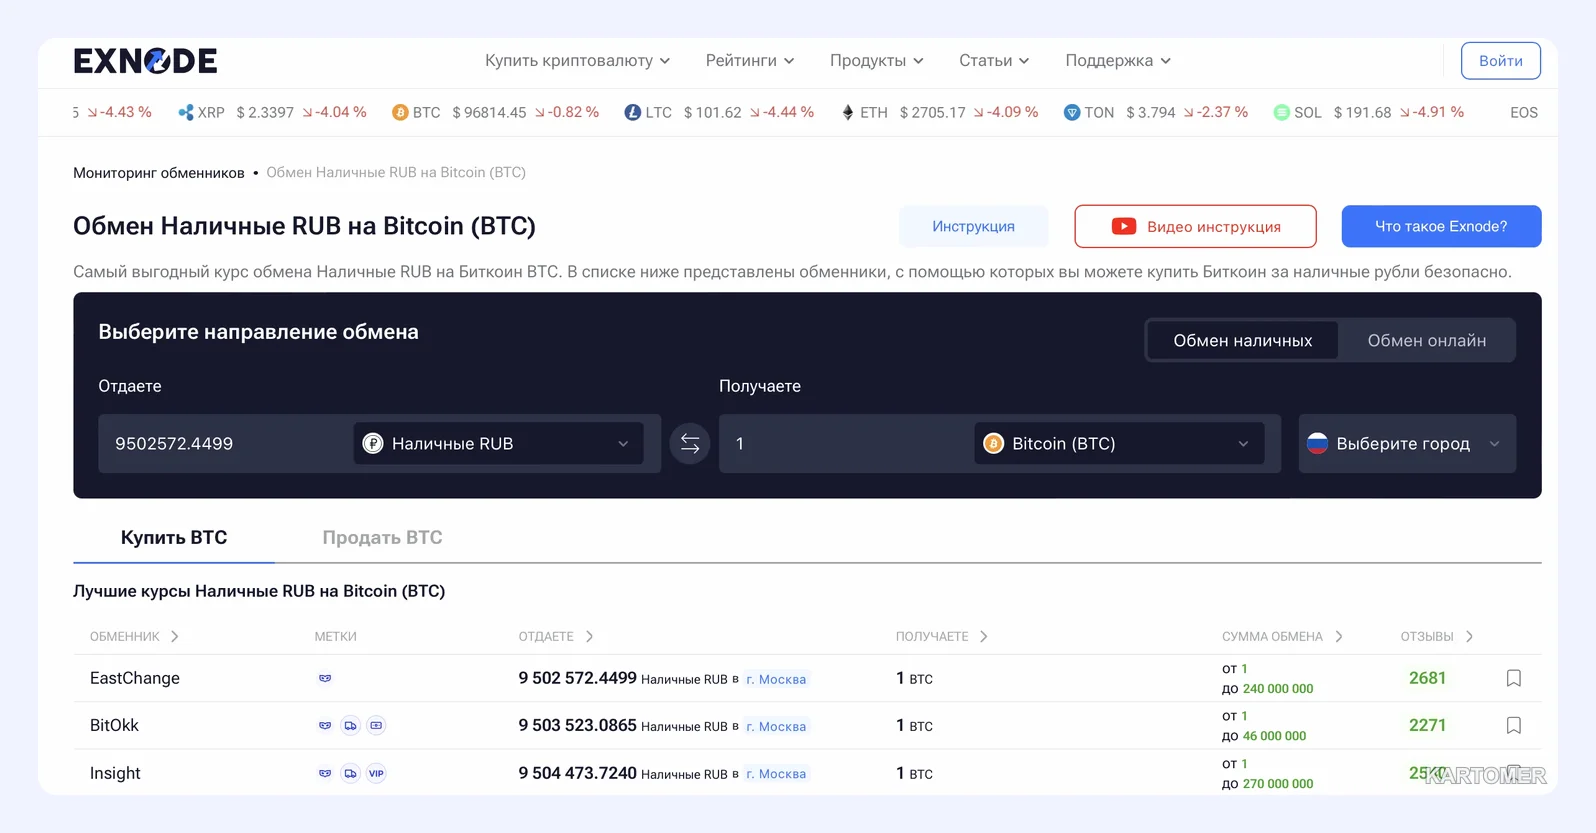Click BitOkk's third badge icon
Viewport: 1596px width, 833px height.
click(x=376, y=725)
